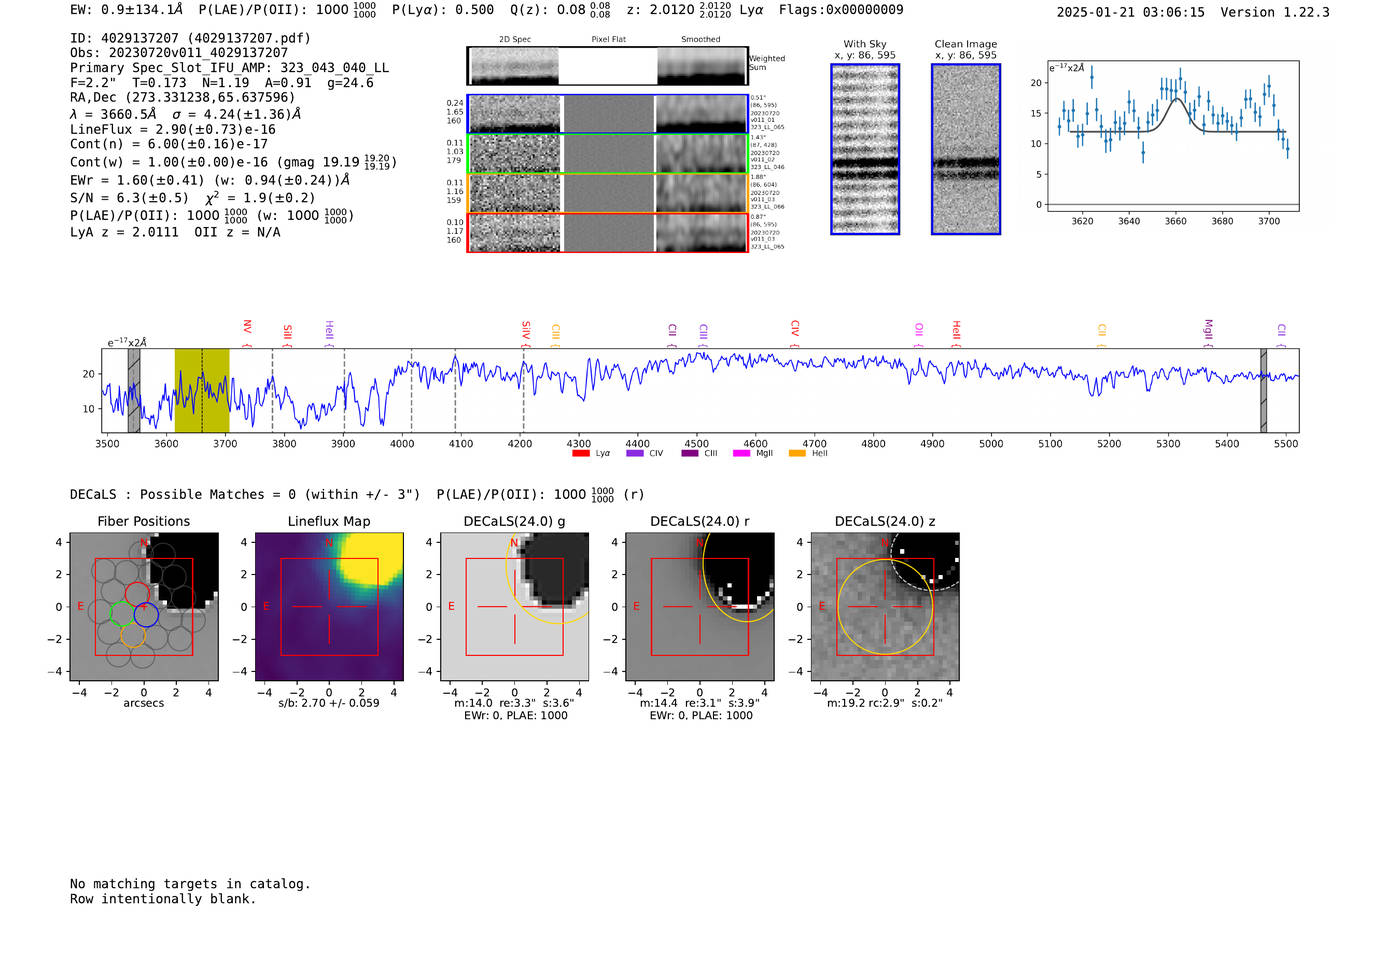Viewport: 1400px width, 953px height.
Task: Click the SiIV line marker label
Action: coord(526,329)
